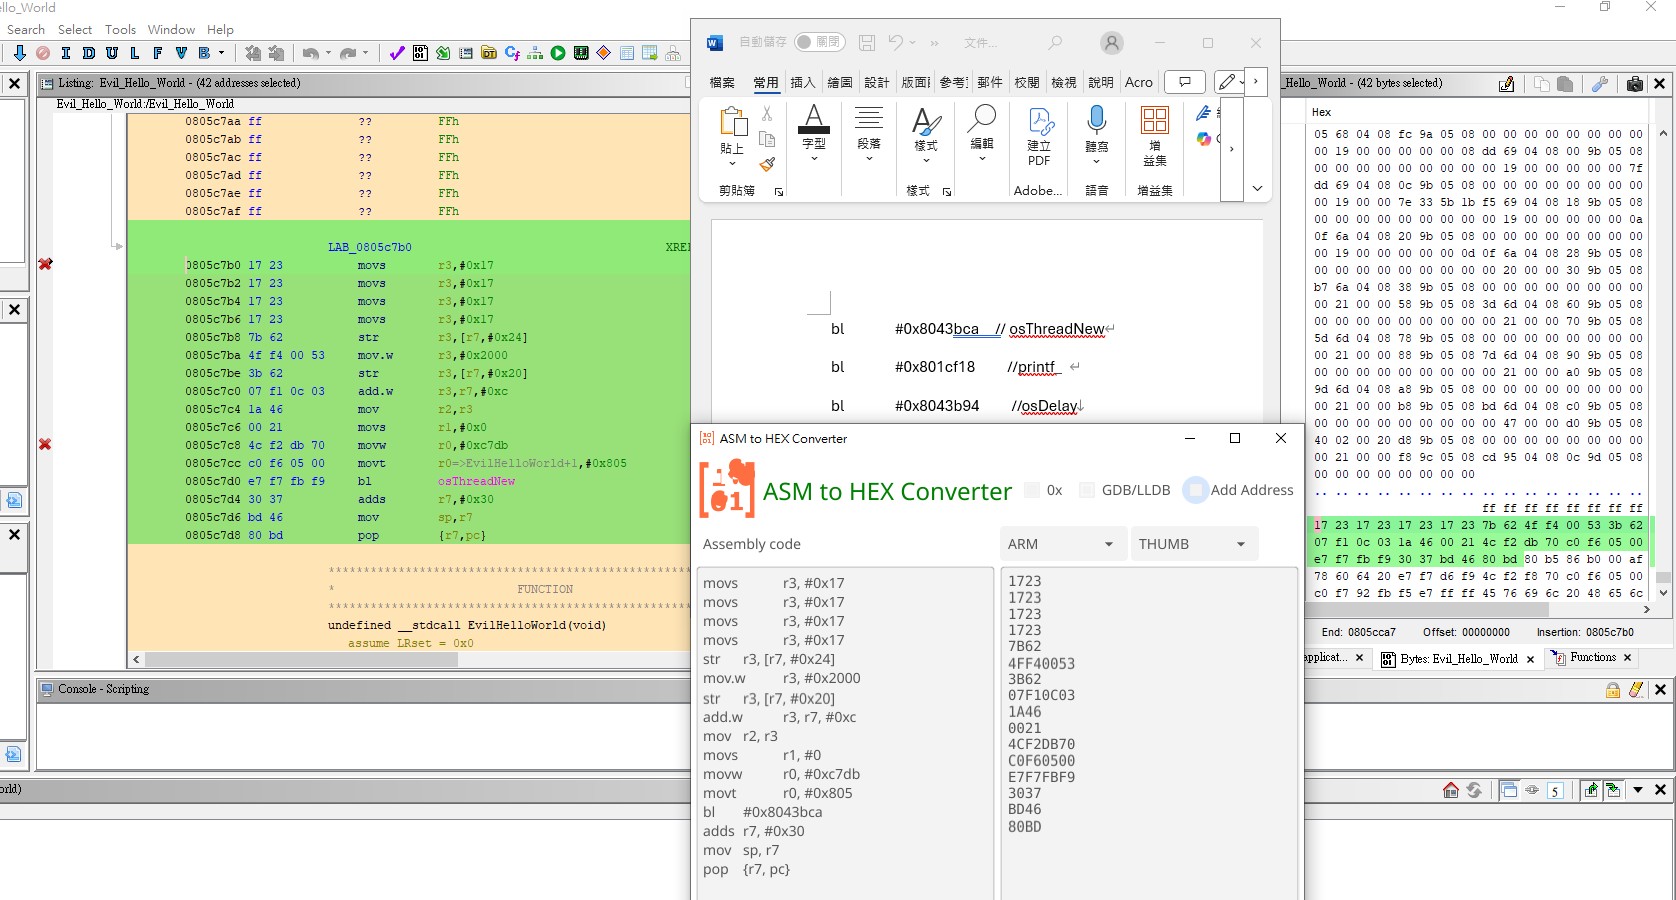Clear console with the eraser icon
This screenshot has height=900, width=1676.
tap(1636, 690)
